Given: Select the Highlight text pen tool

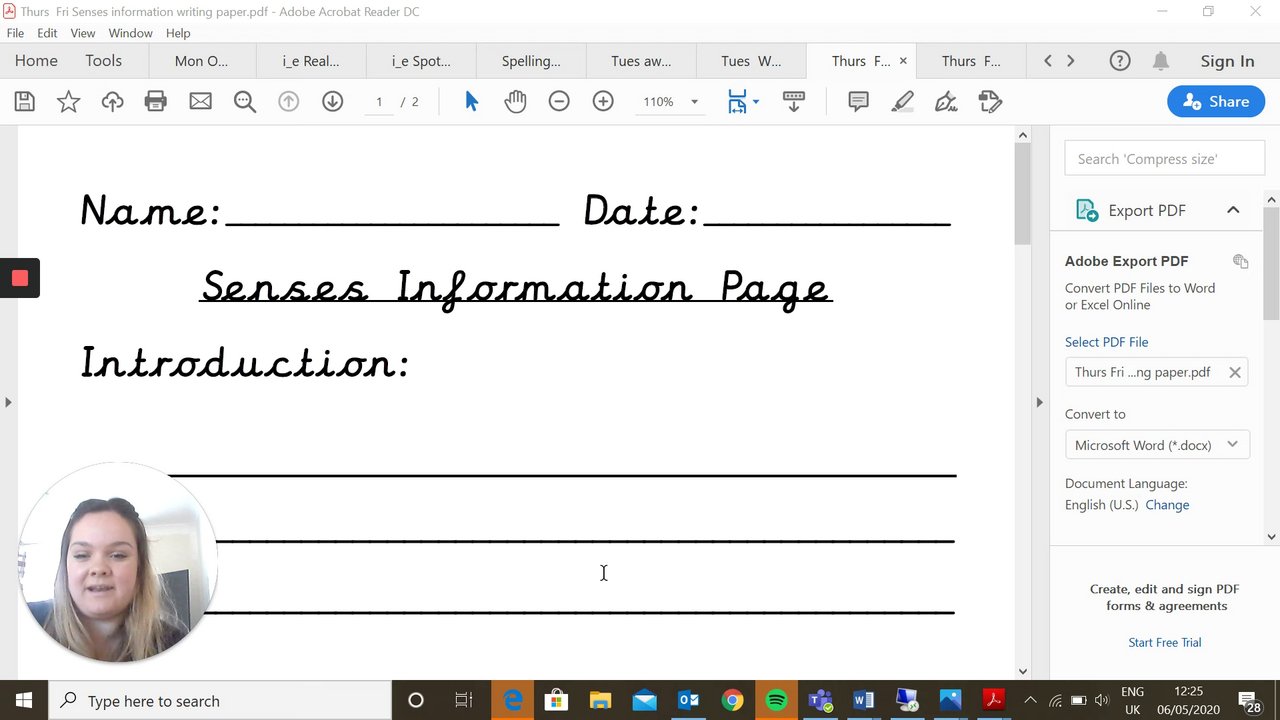Looking at the screenshot, I should [902, 101].
